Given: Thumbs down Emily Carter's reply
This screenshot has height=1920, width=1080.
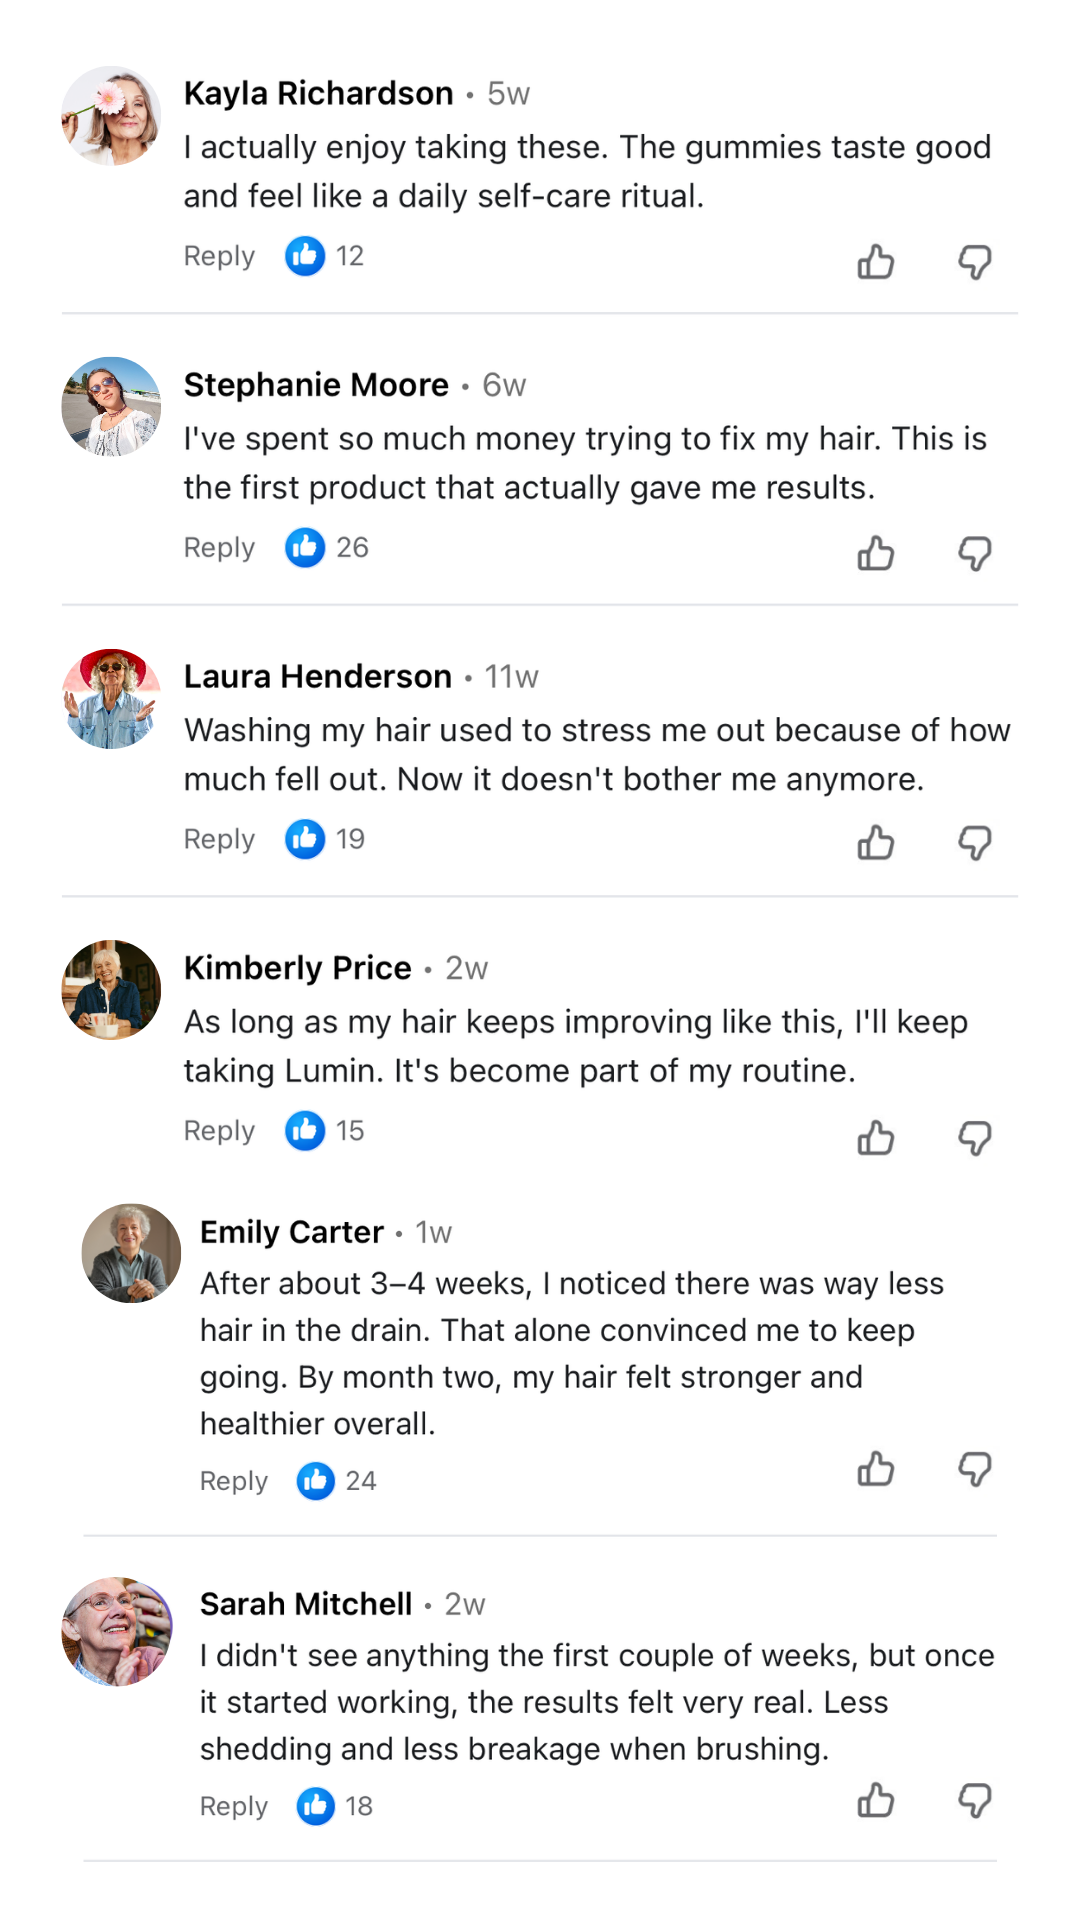Looking at the screenshot, I should (x=974, y=1469).
